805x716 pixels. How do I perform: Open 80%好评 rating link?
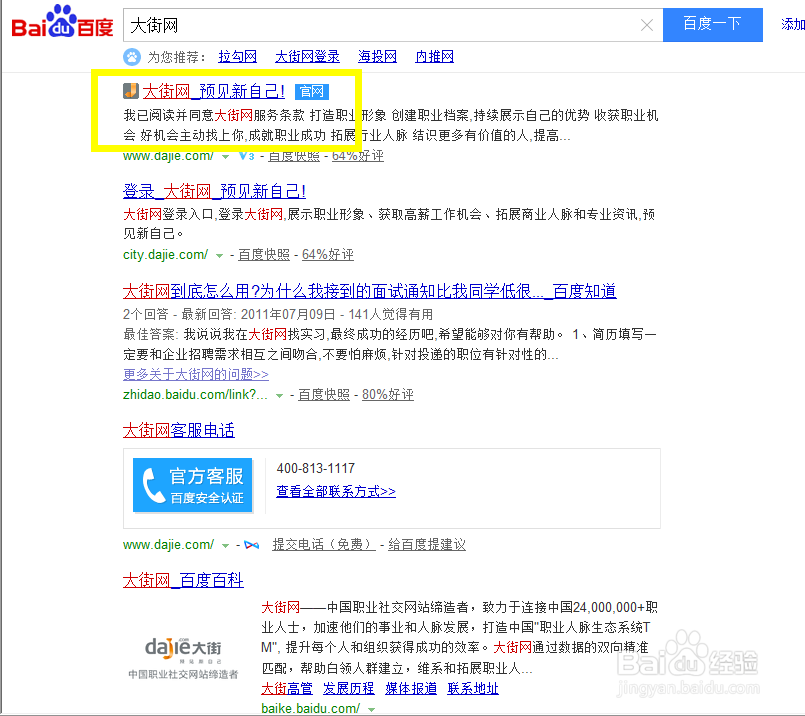388,395
